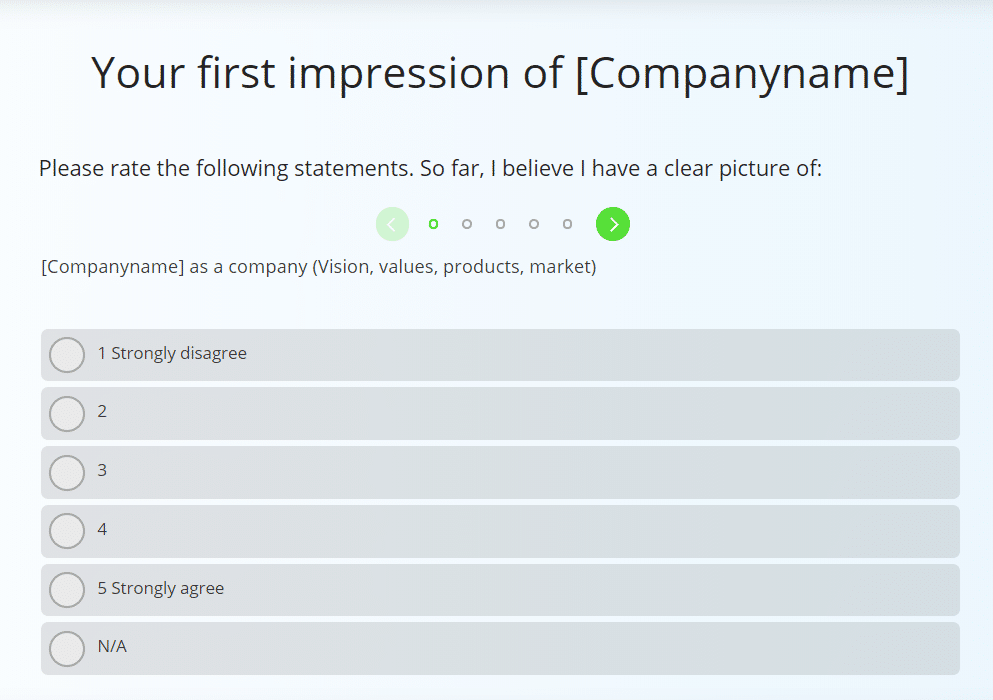
Task: Choose the N/A option
Action: tap(66, 647)
